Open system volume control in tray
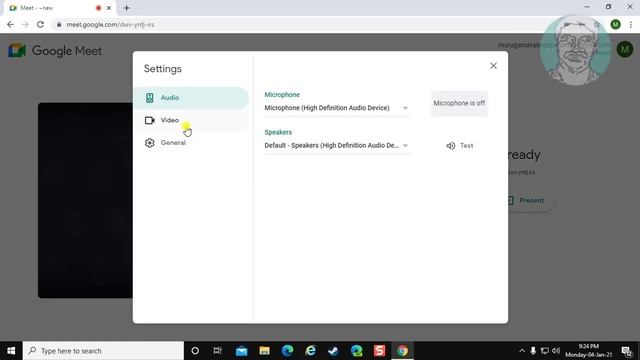This screenshot has width=640, height=360. [556, 351]
